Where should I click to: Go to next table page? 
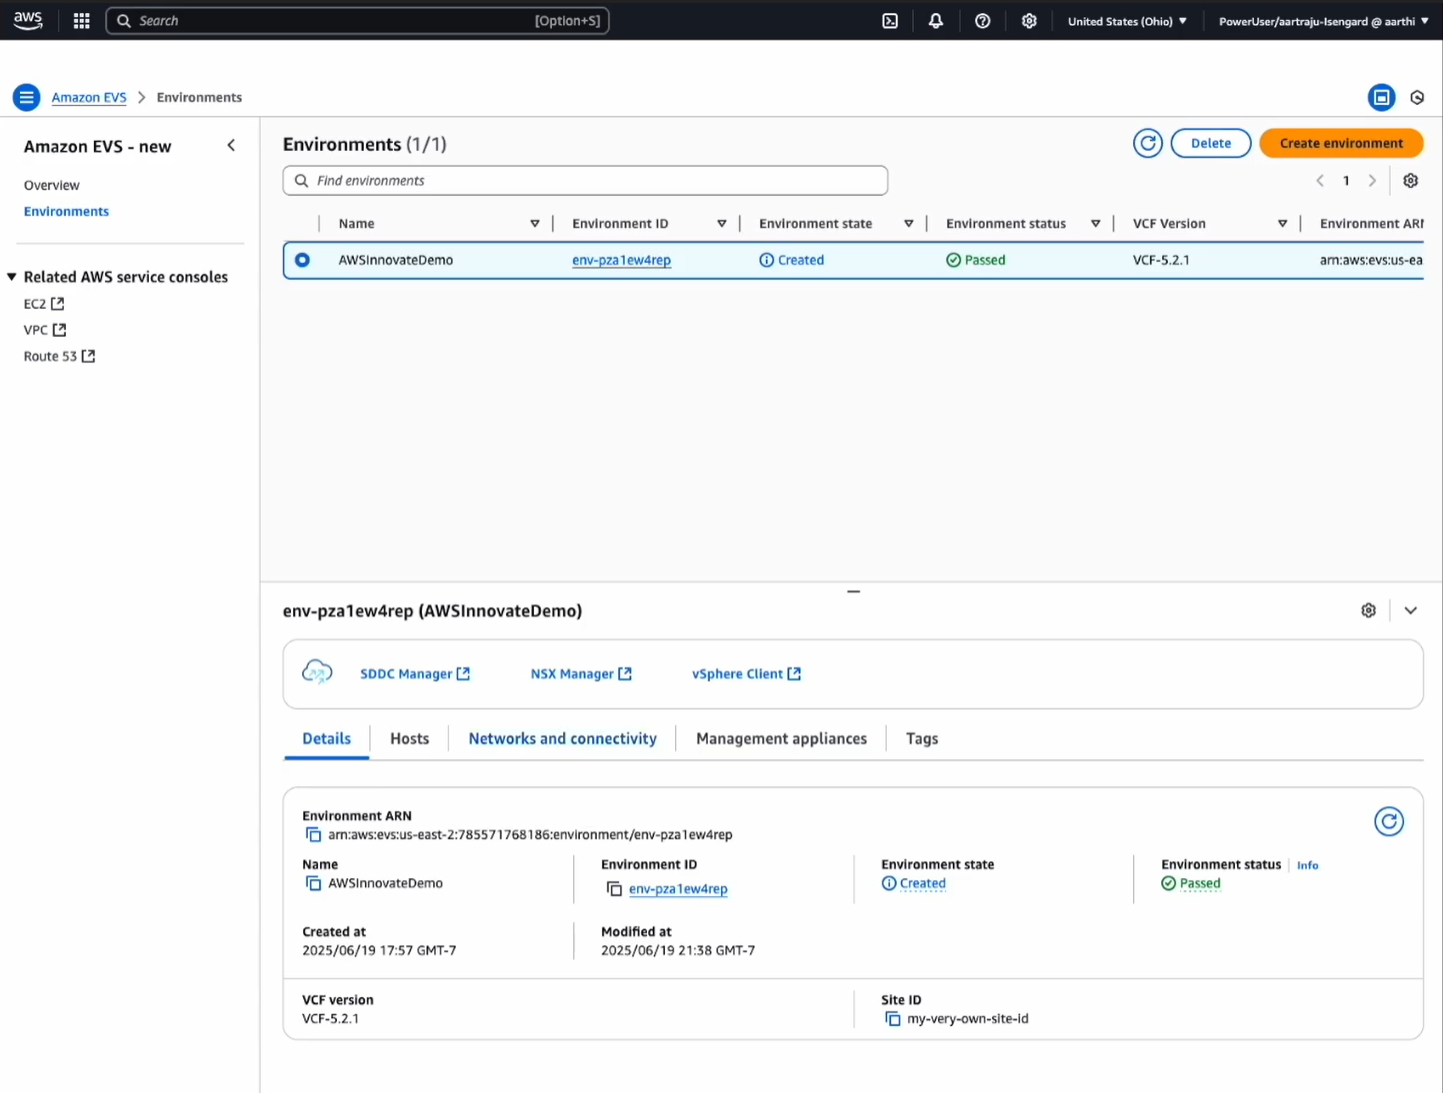click(1372, 181)
